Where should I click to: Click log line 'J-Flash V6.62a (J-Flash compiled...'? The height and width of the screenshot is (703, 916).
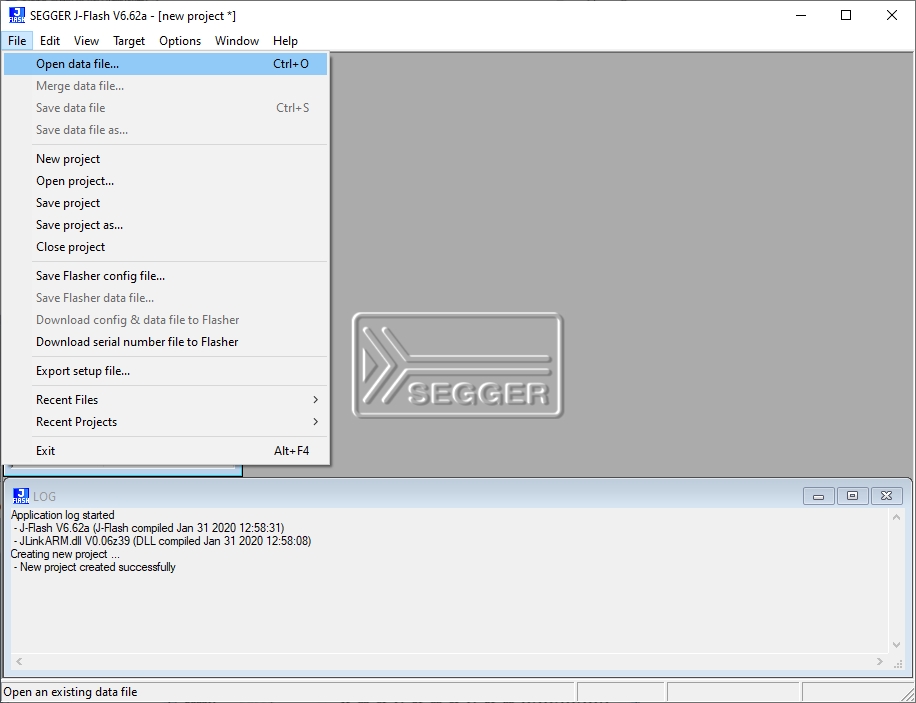tap(149, 528)
